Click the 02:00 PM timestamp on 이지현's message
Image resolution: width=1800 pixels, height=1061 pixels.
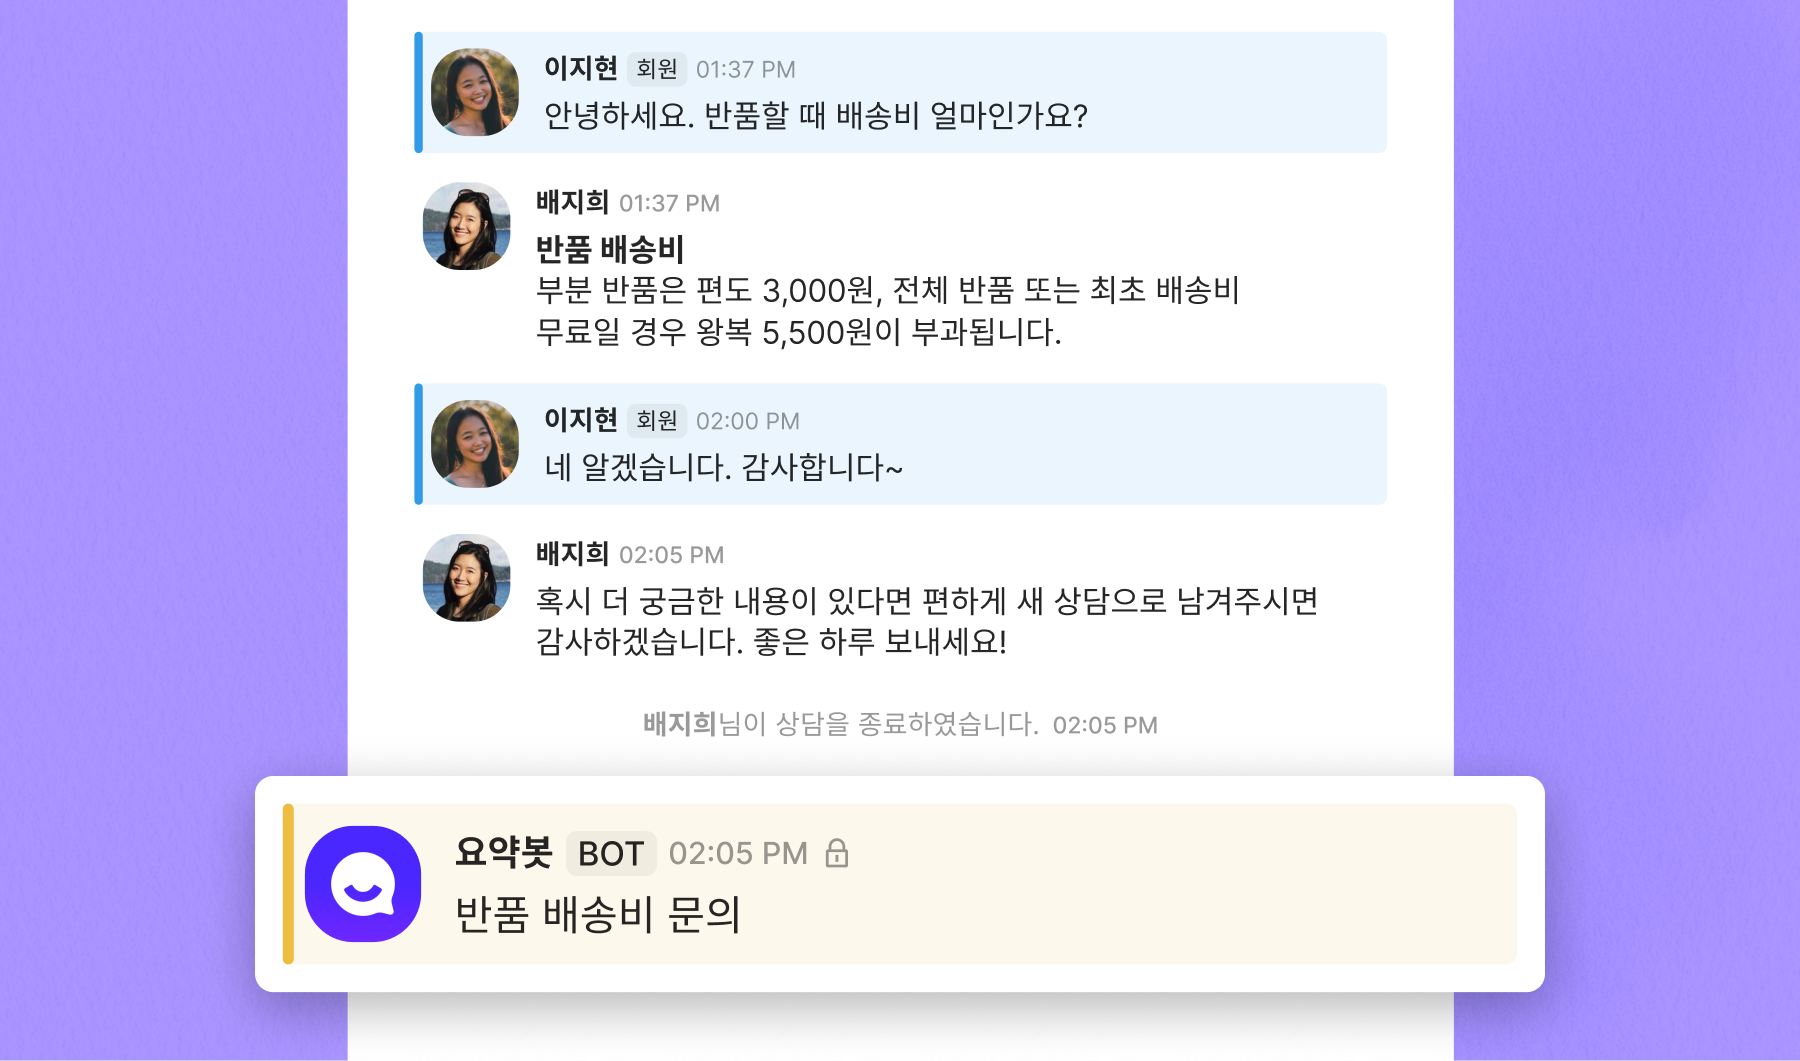pos(747,421)
